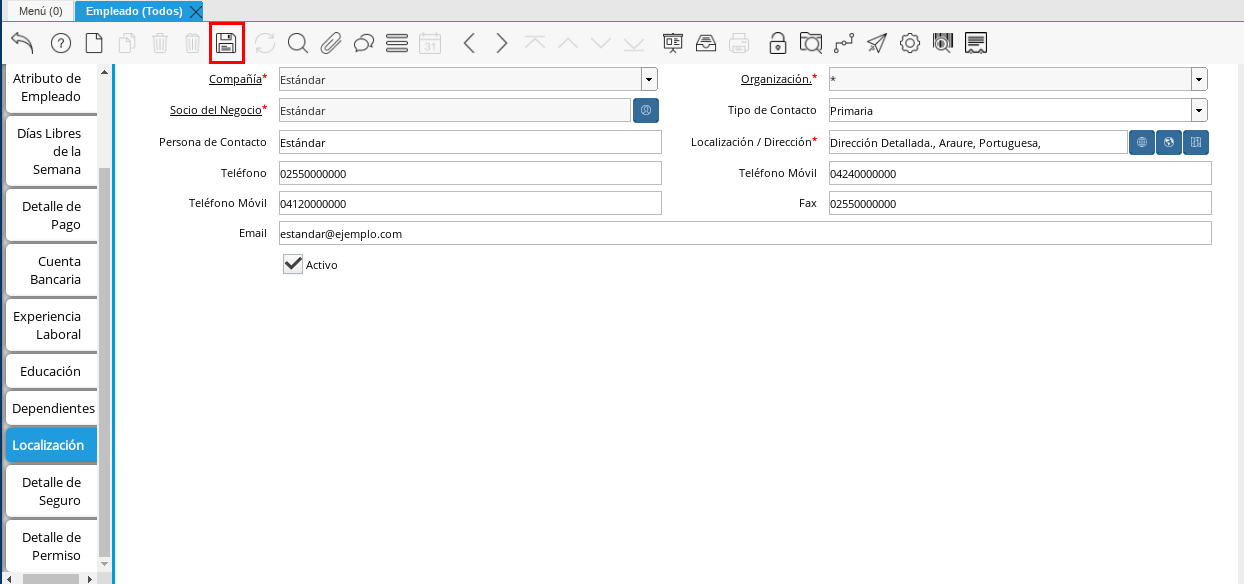The image size is (1244, 584).
Task: Open attachments with the paperclip icon
Action: (x=331, y=43)
